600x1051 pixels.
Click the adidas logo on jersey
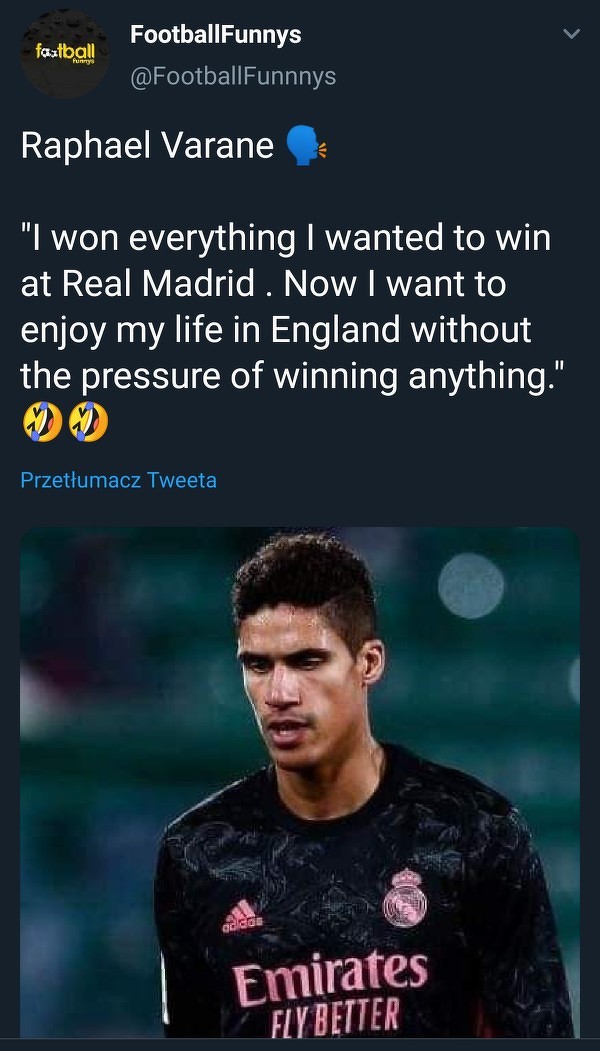click(x=242, y=915)
